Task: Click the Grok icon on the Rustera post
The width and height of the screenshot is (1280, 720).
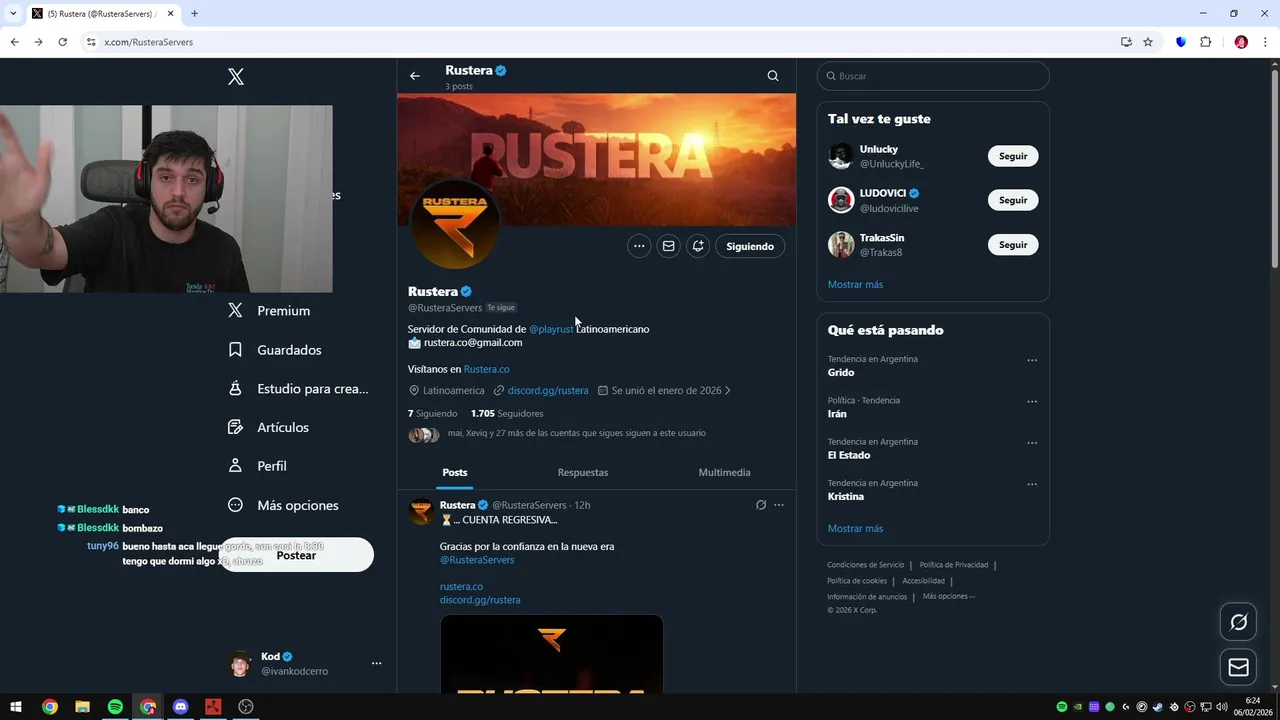Action: pyautogui.click(x=760, y=505)
